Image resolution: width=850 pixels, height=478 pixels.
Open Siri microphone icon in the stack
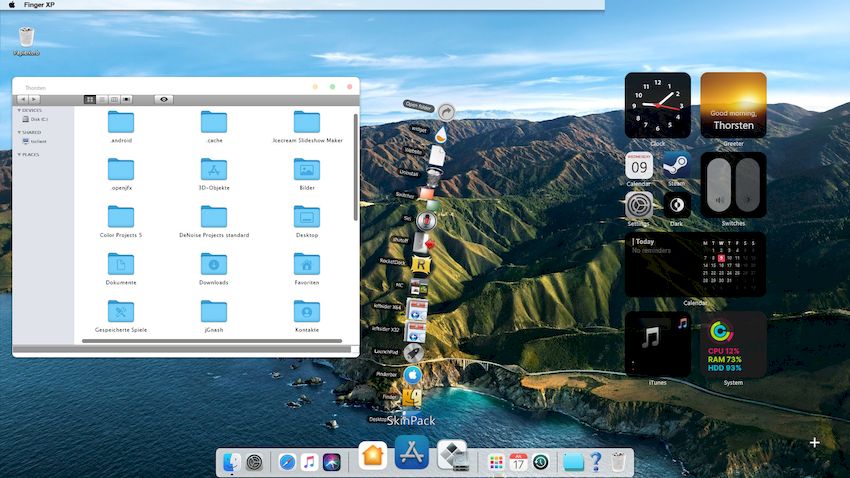click(427, 221)
